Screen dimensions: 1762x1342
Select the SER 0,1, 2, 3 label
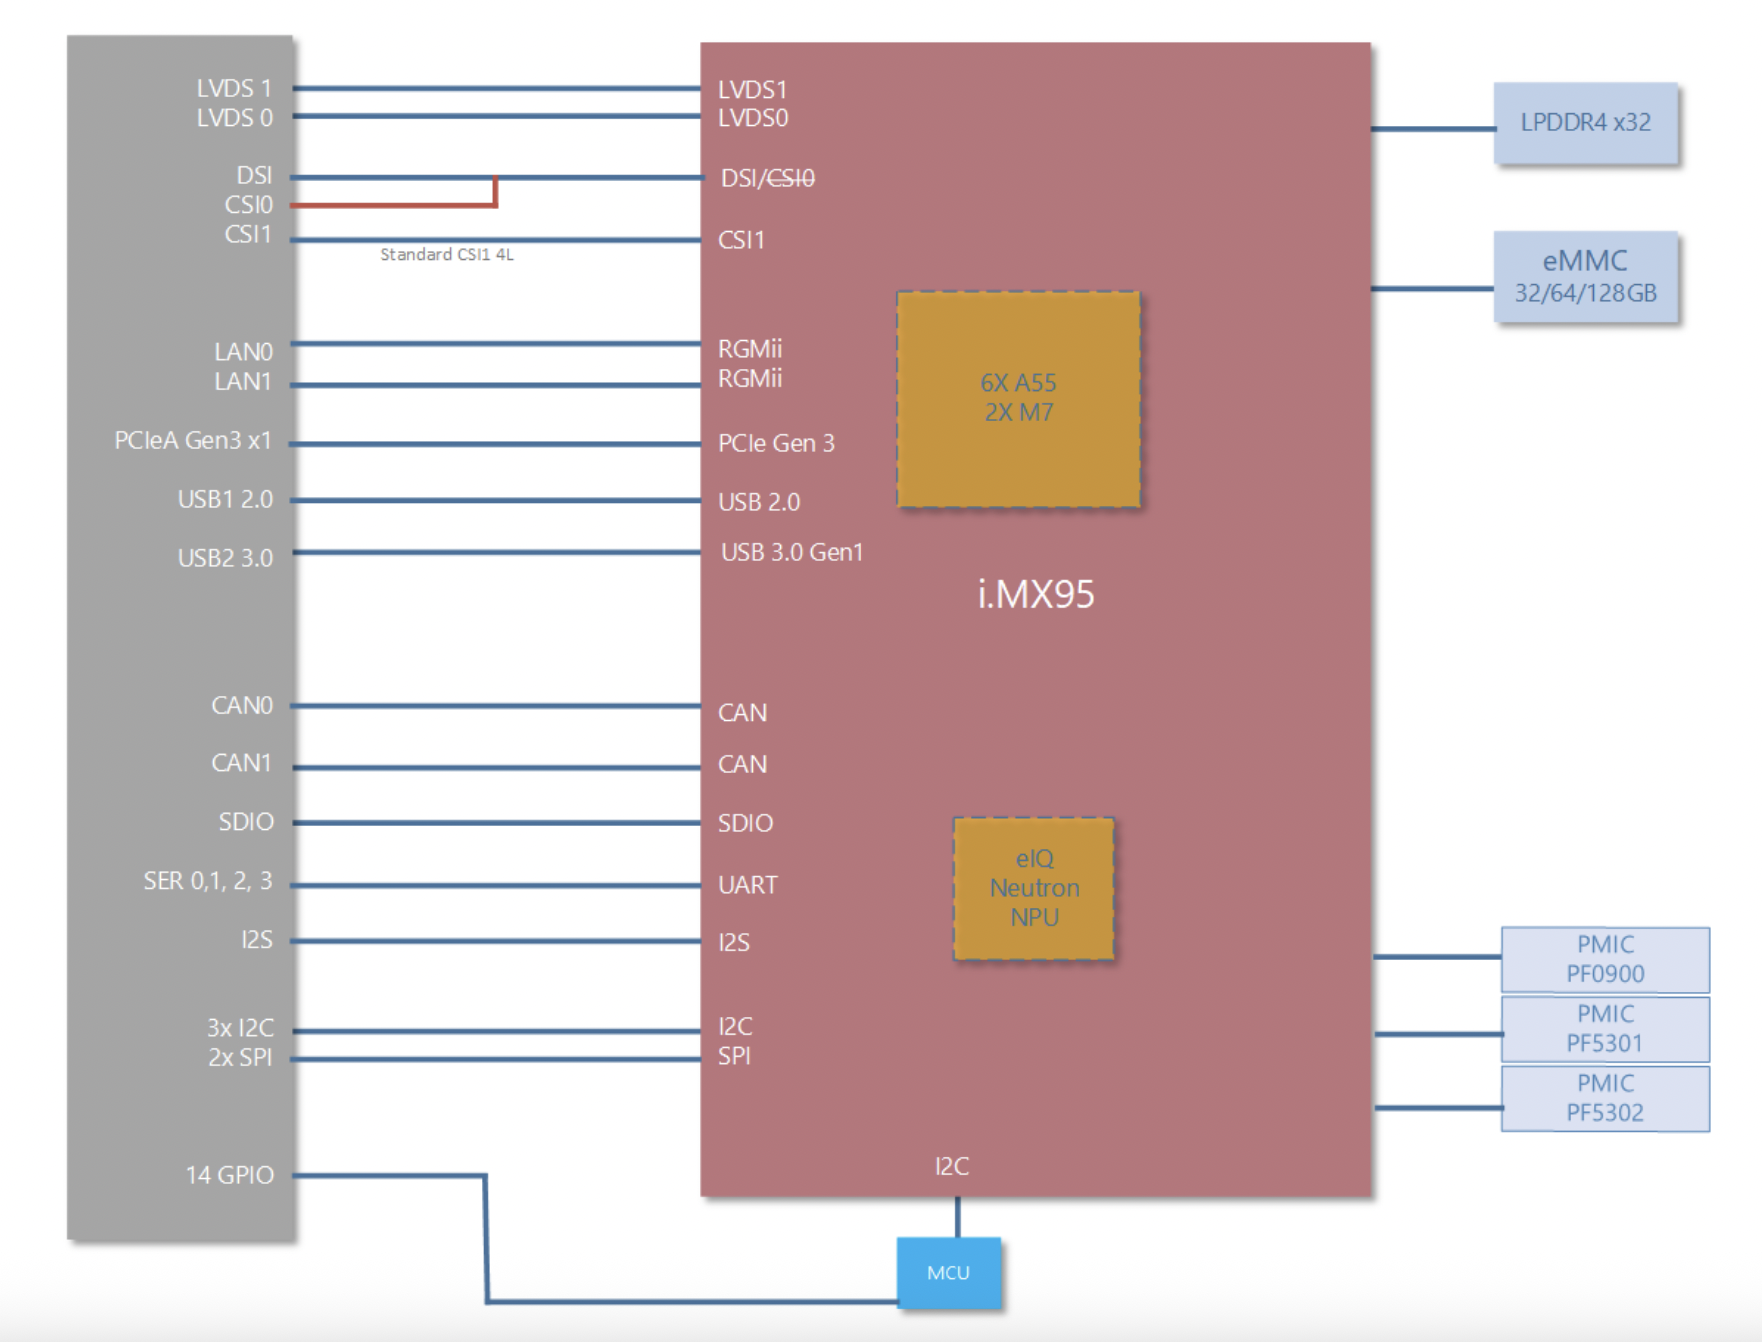pyautogui.click(x=208, y=881)
